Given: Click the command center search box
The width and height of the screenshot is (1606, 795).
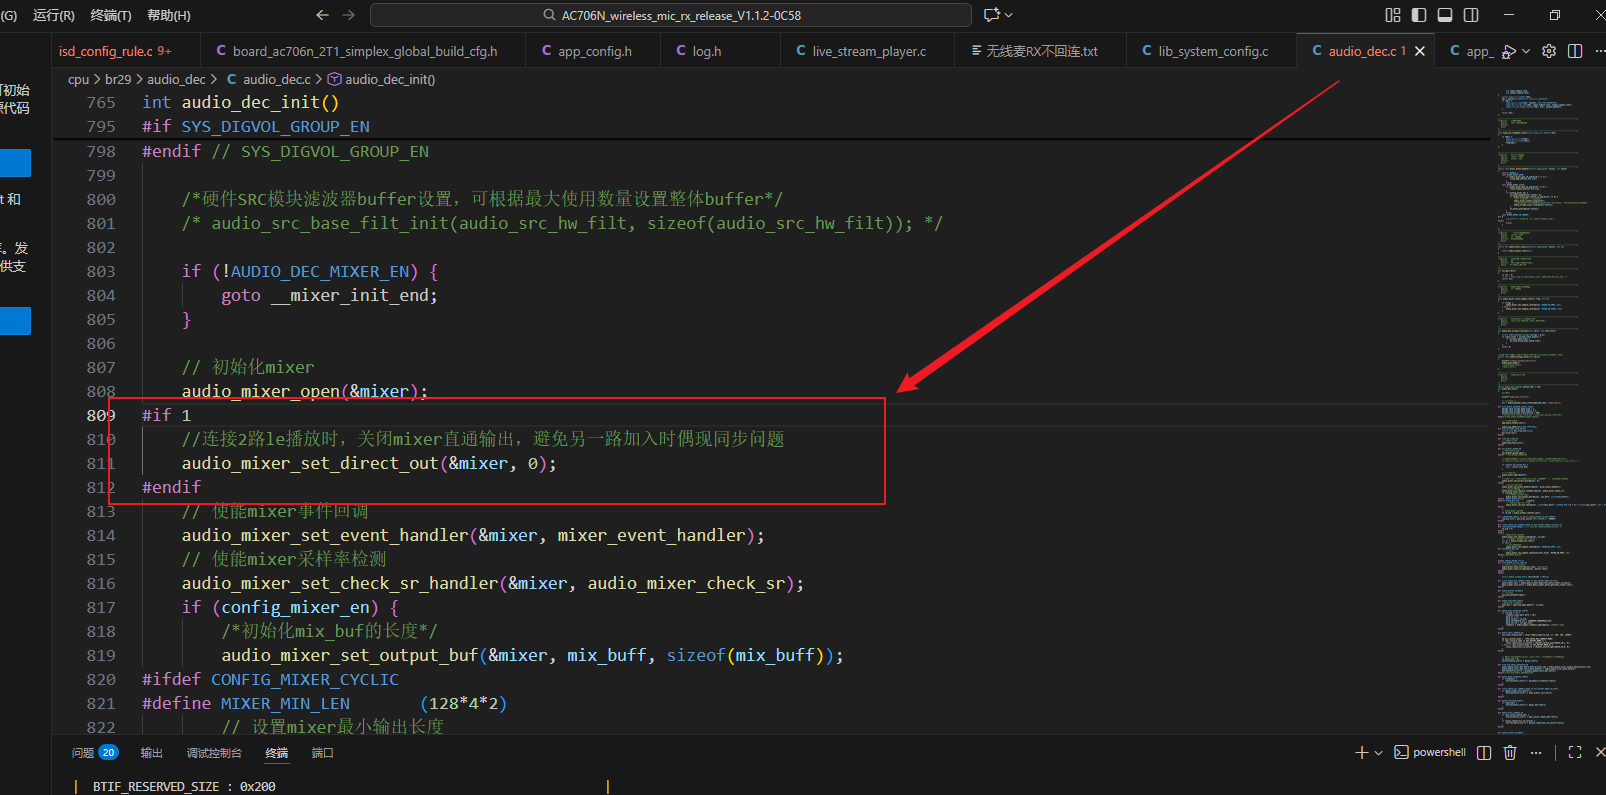Looking at the screenshot, I should (671, 15).
